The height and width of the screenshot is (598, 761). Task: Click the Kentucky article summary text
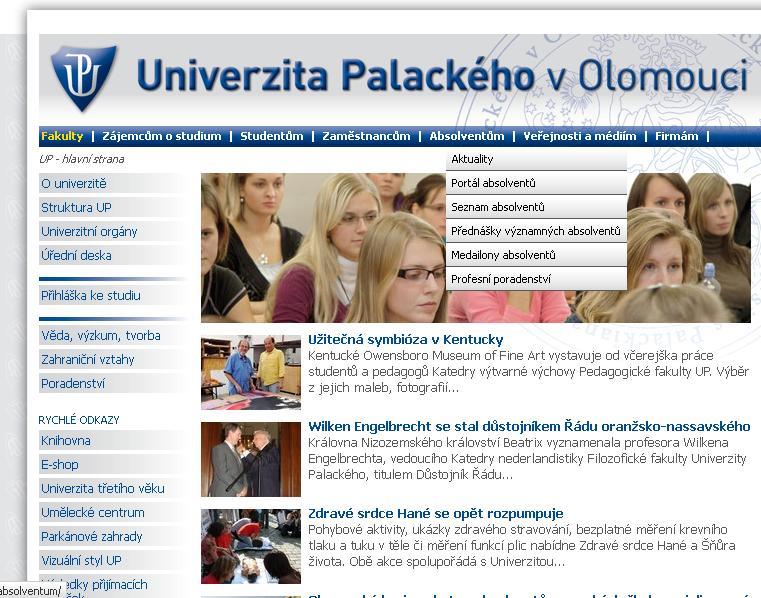(529, 372)
